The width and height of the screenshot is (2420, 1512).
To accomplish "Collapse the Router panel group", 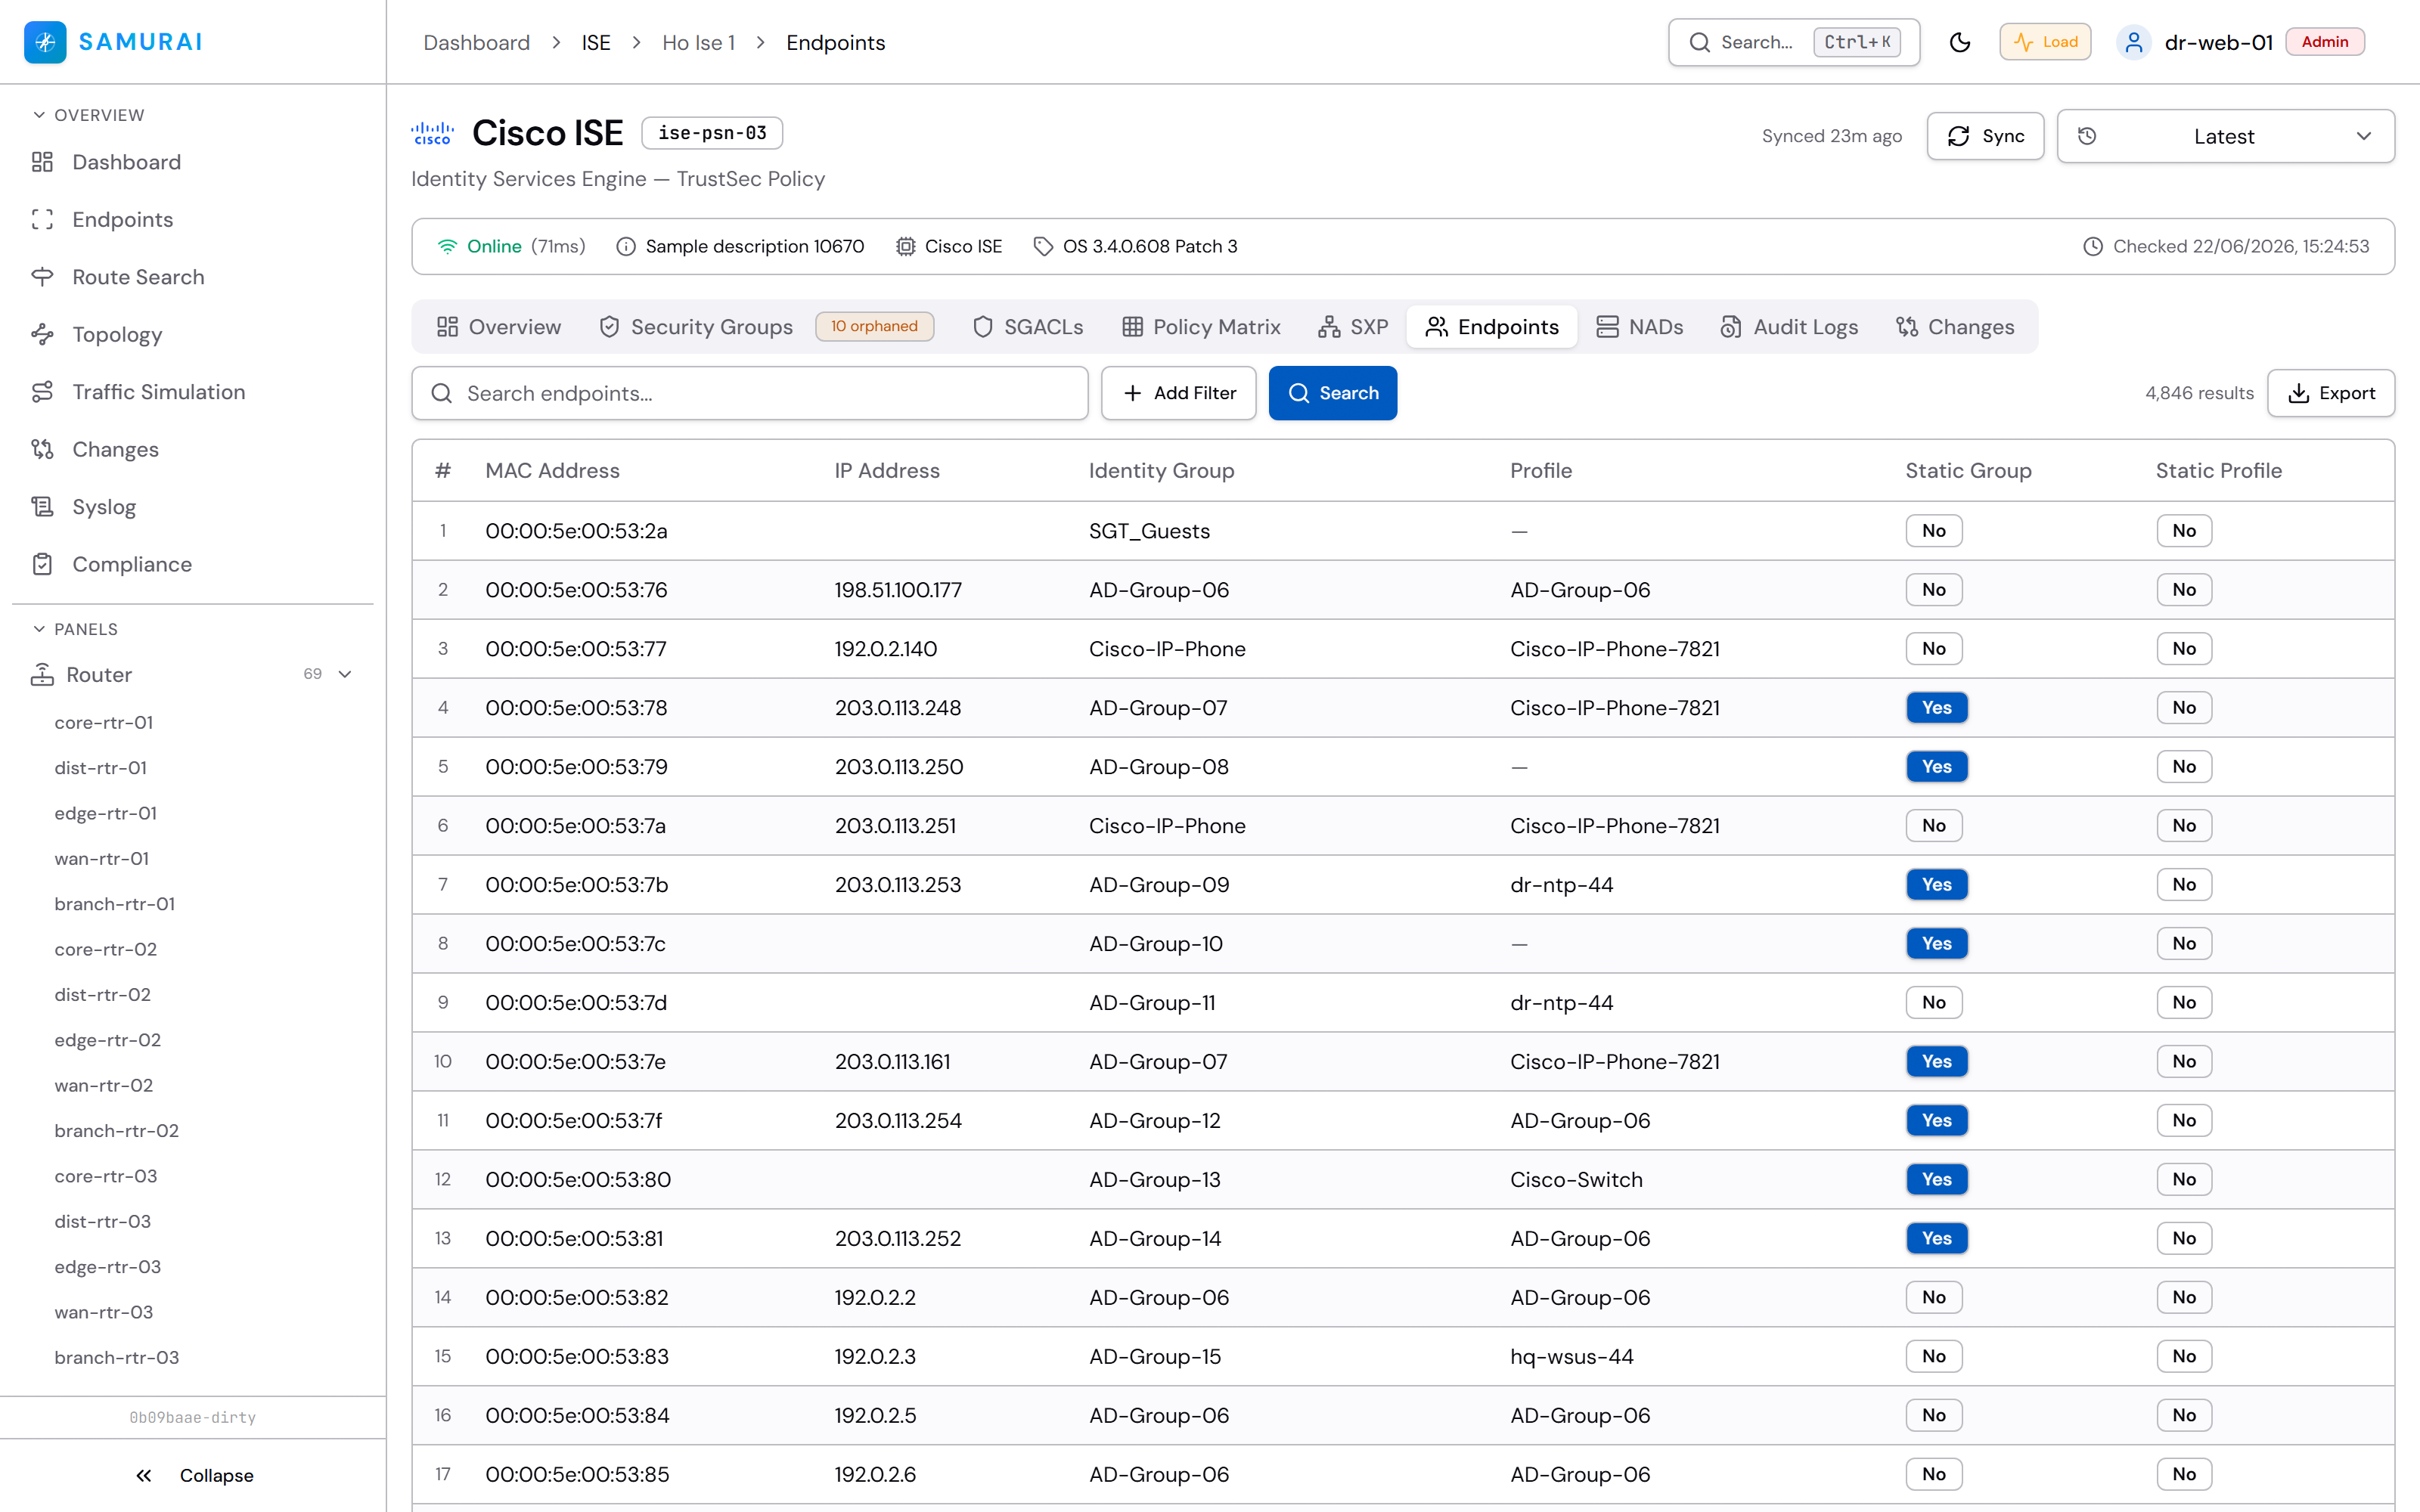I will (345, 674).
